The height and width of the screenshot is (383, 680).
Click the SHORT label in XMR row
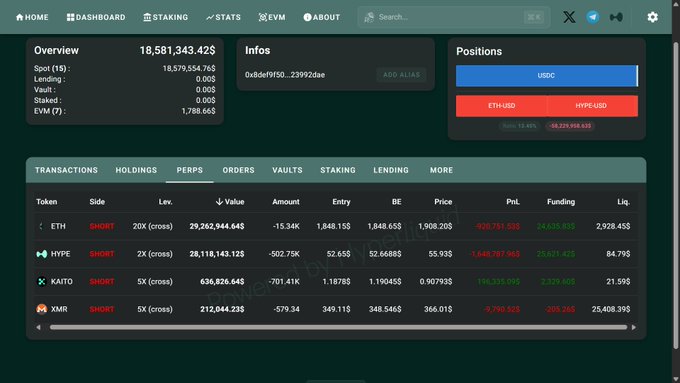[x=102, y=309]
